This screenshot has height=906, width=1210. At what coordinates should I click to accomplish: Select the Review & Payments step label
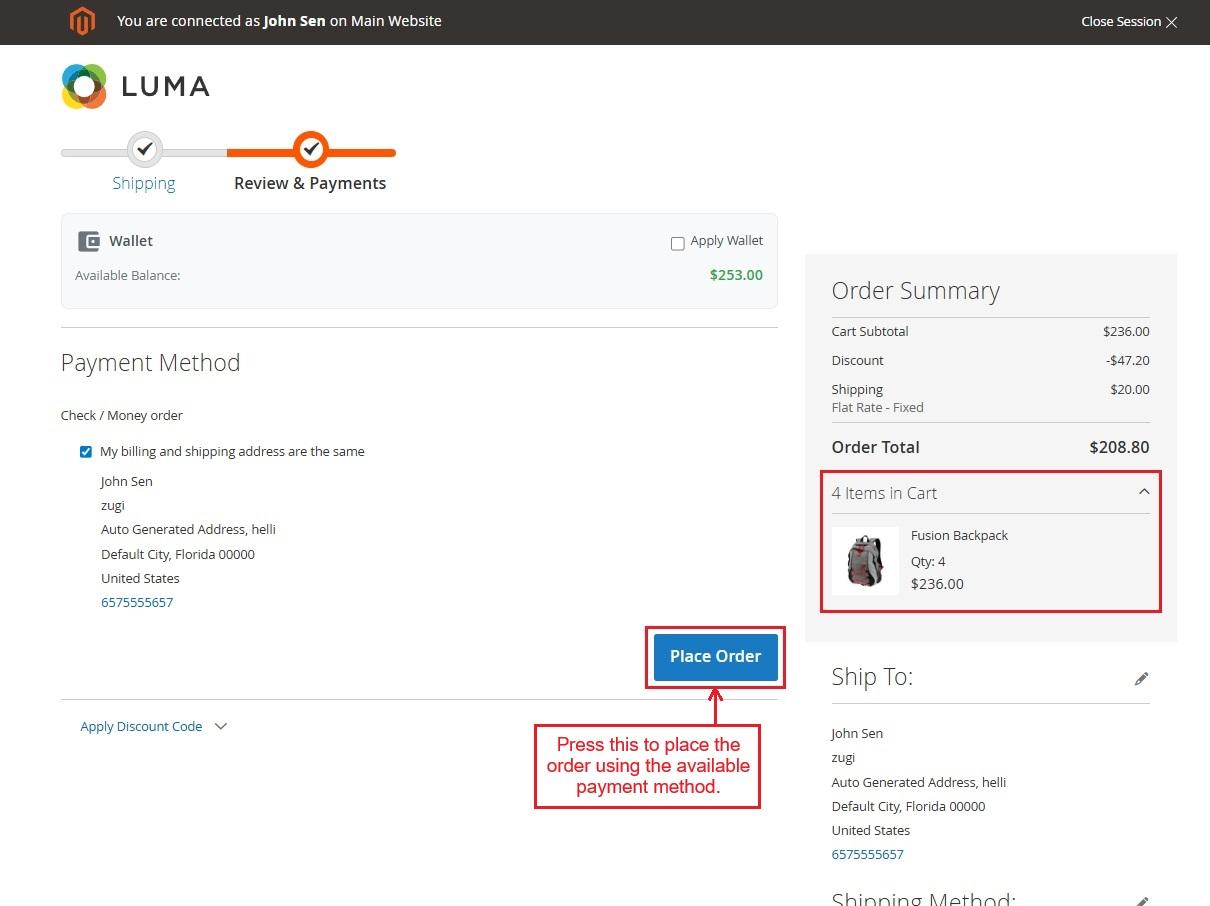click(x=310, y=183)
